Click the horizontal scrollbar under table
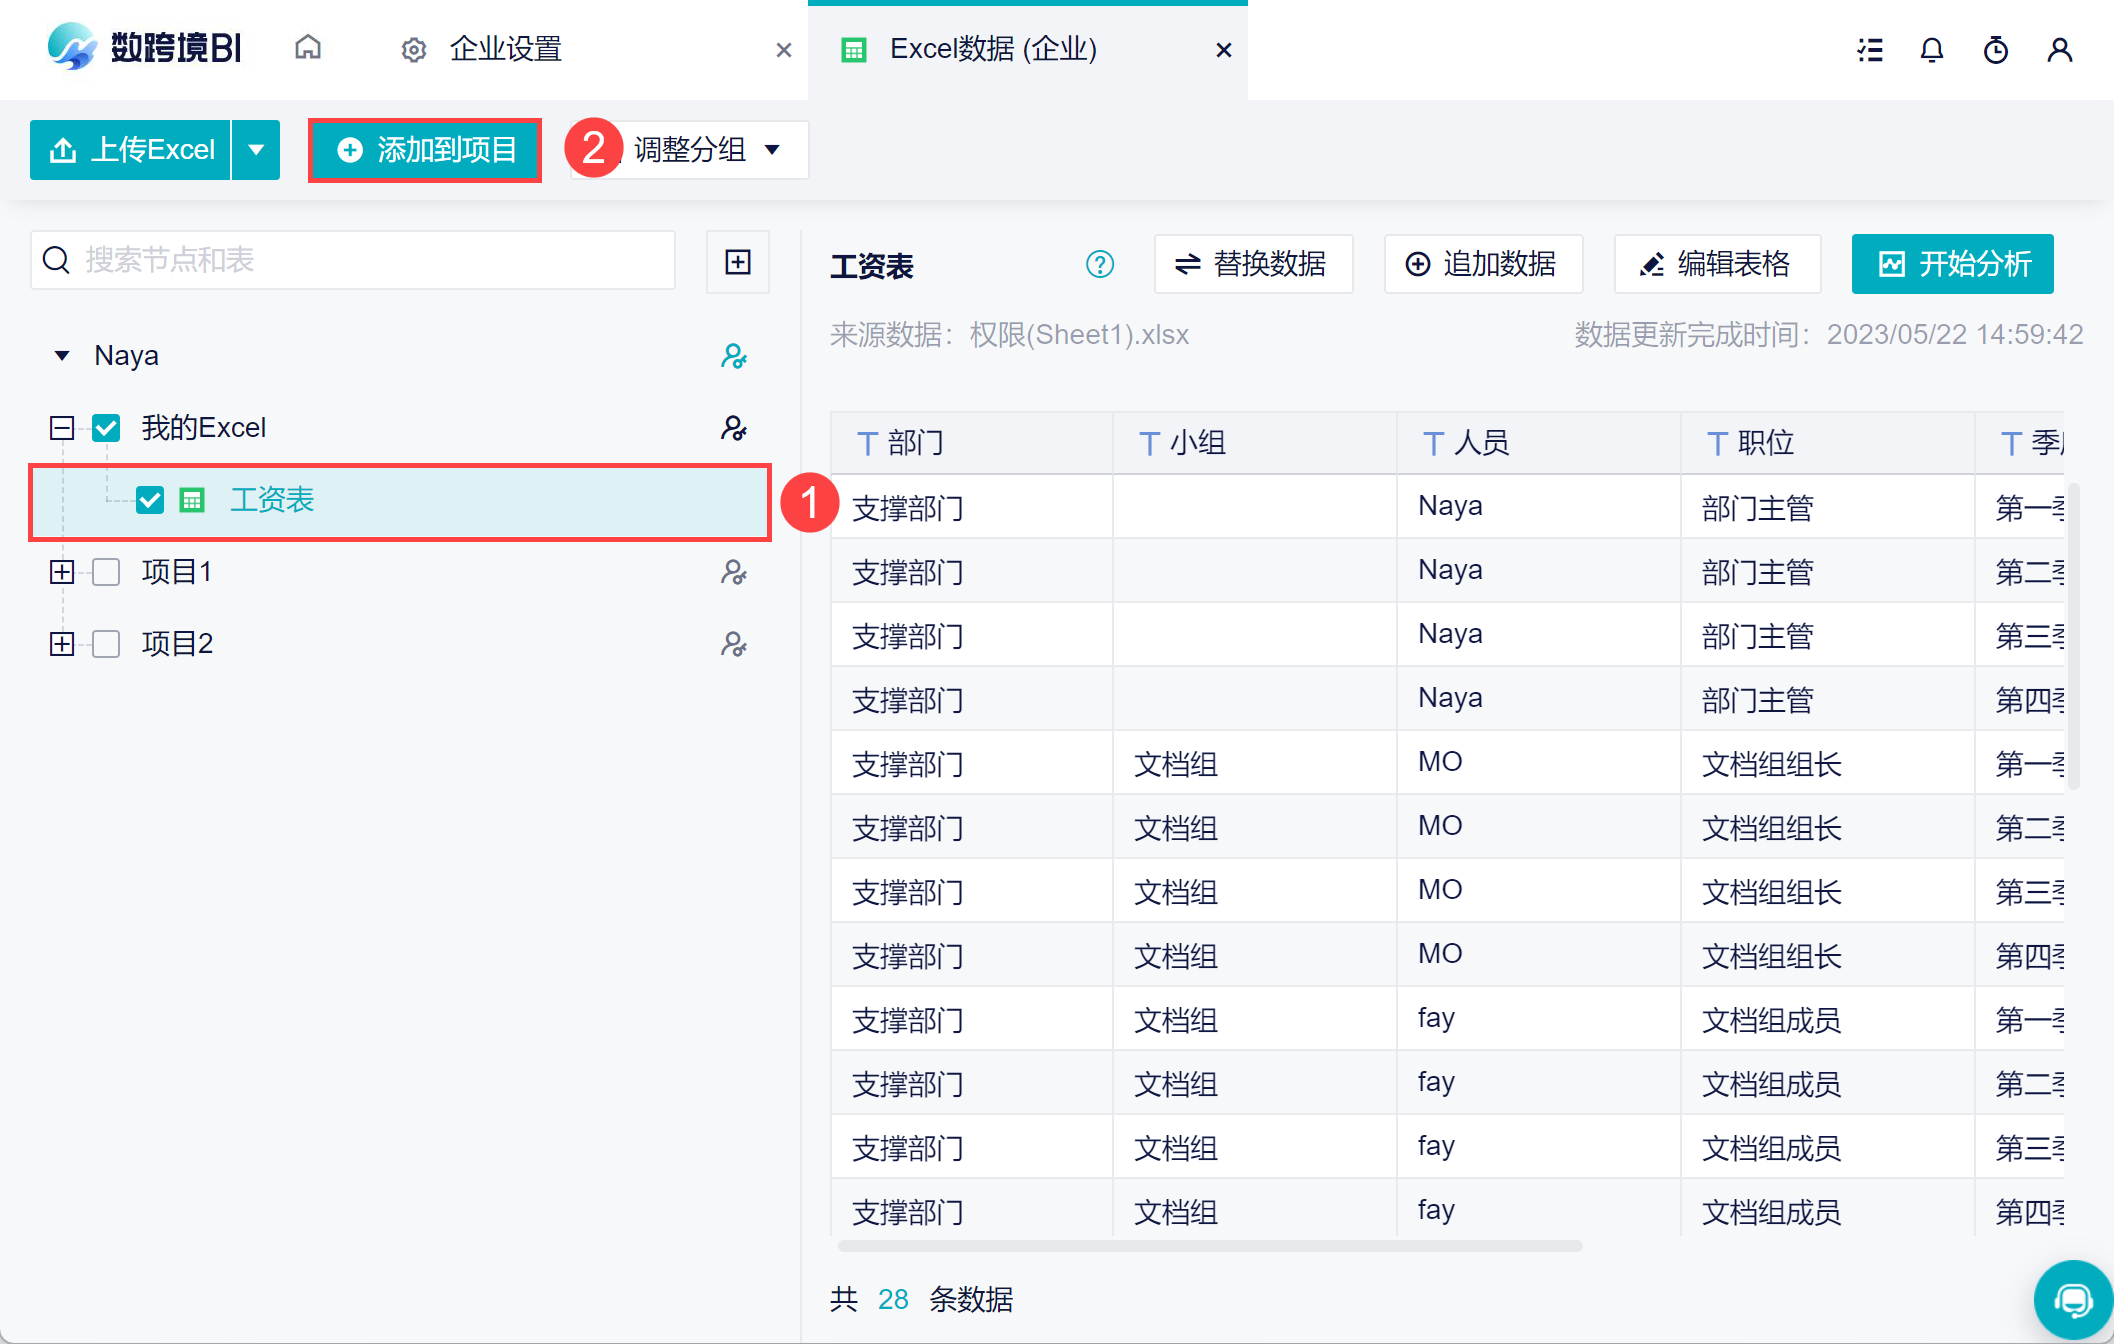2114x1344 pixels. (x=1209, y=1246)
